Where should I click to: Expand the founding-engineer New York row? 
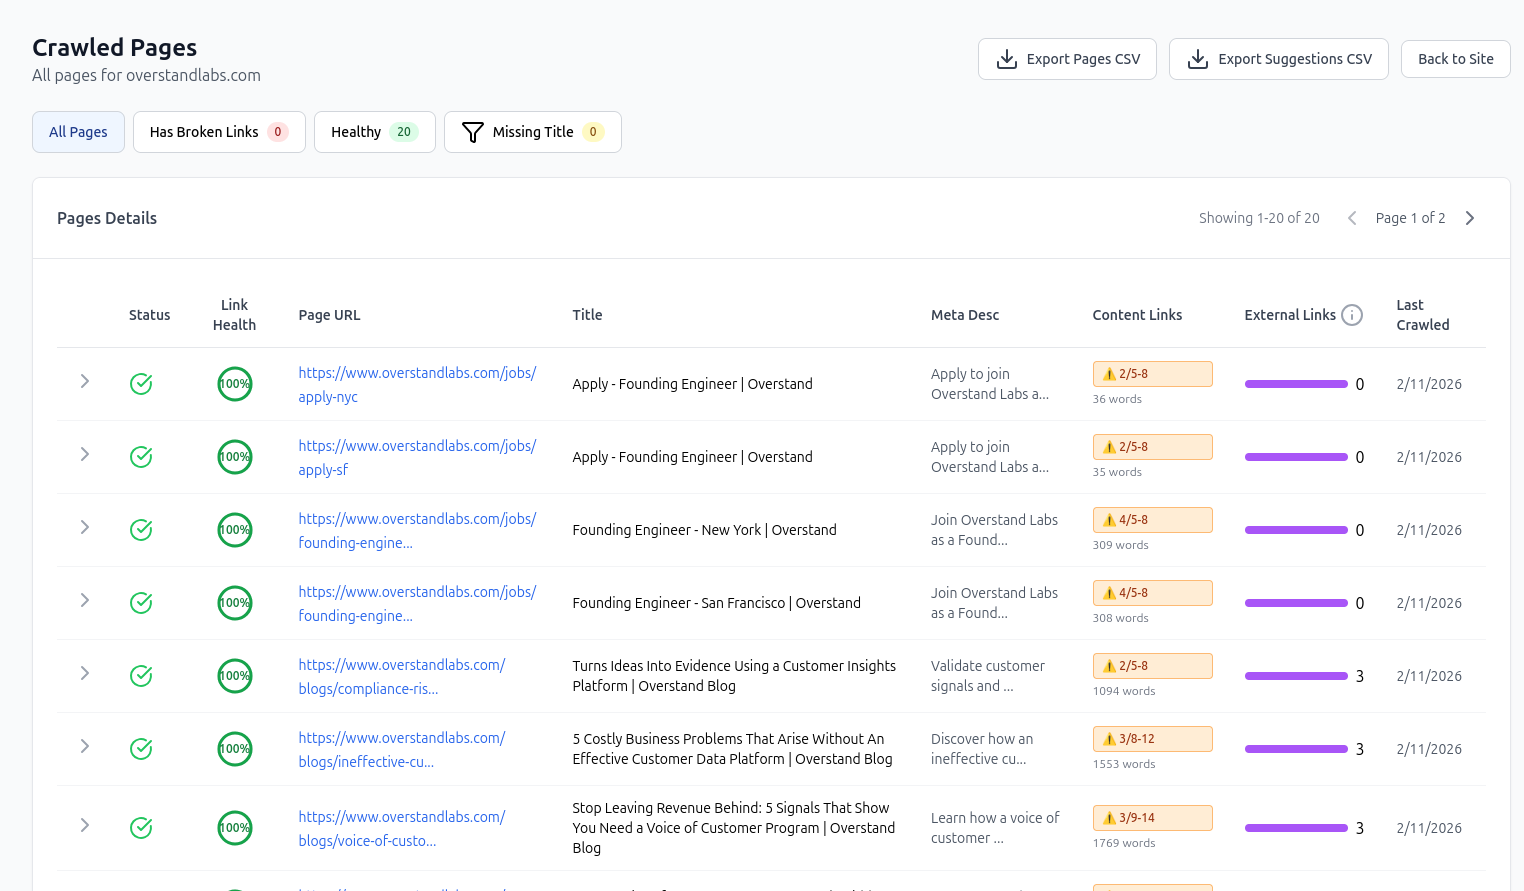(84, 527)
